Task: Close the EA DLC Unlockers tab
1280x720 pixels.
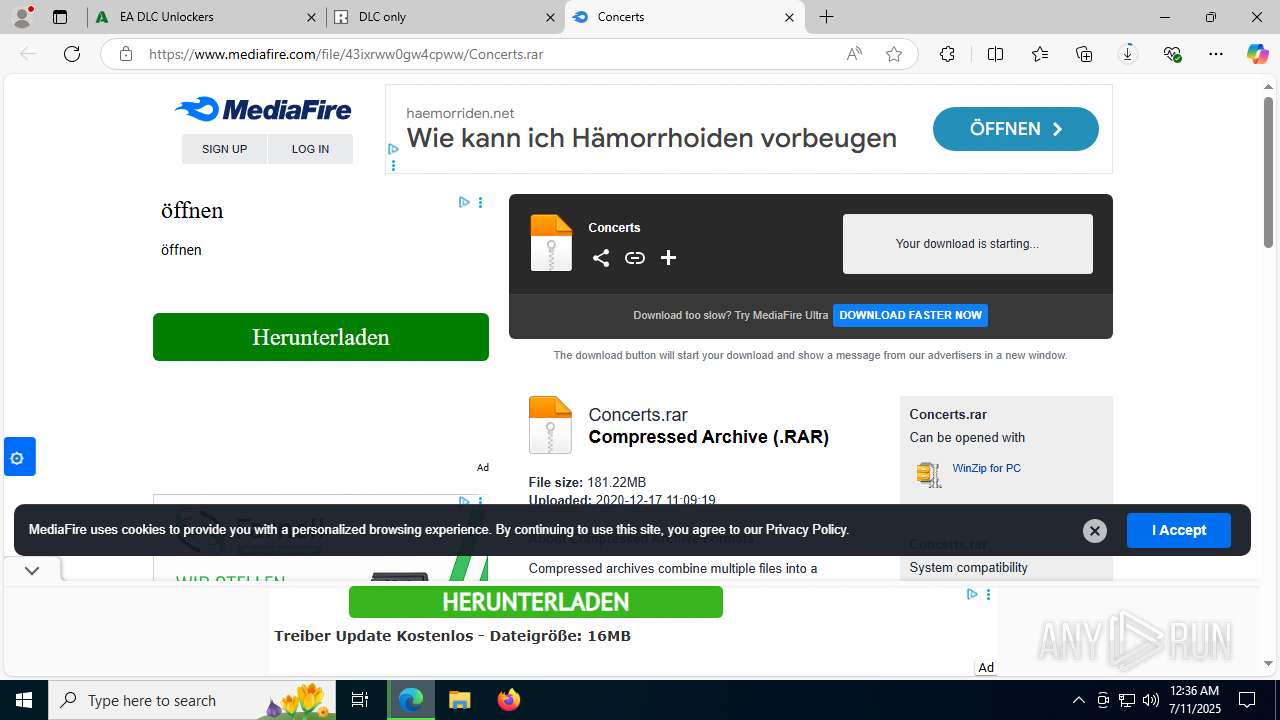Action: click(312, 17)
